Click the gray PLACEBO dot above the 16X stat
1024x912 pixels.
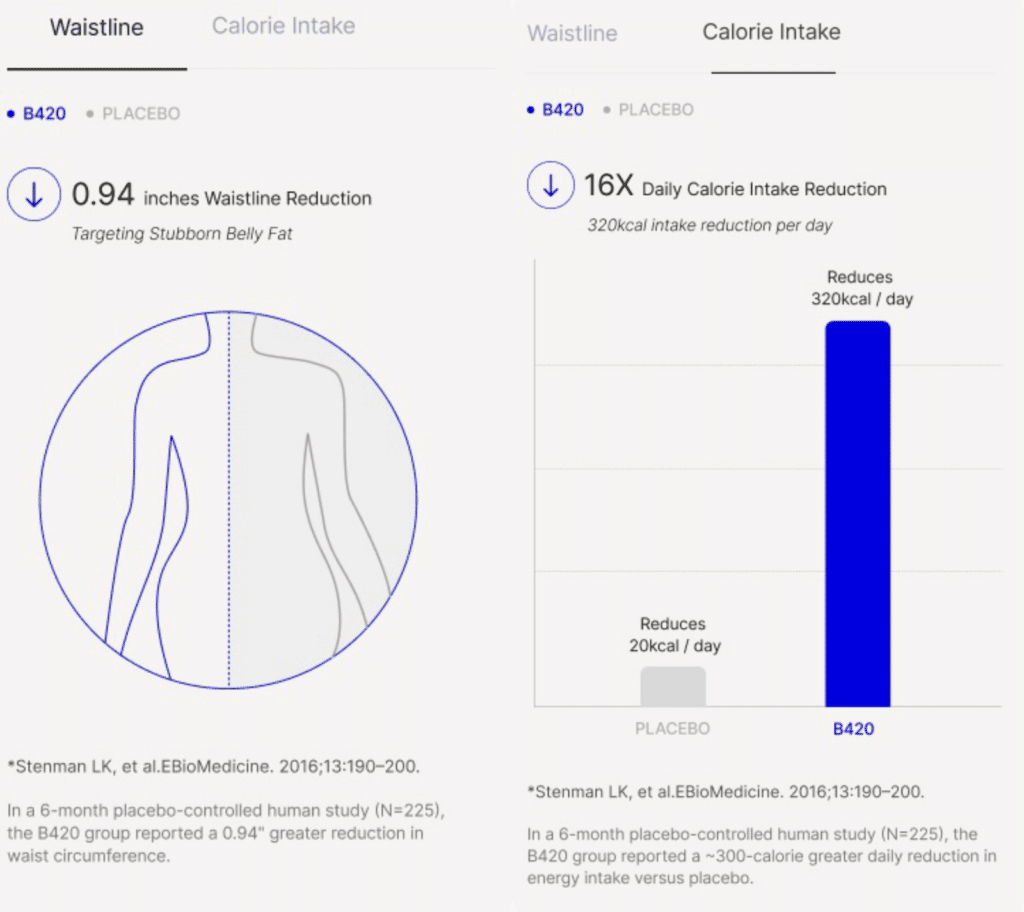coord(607,110)
